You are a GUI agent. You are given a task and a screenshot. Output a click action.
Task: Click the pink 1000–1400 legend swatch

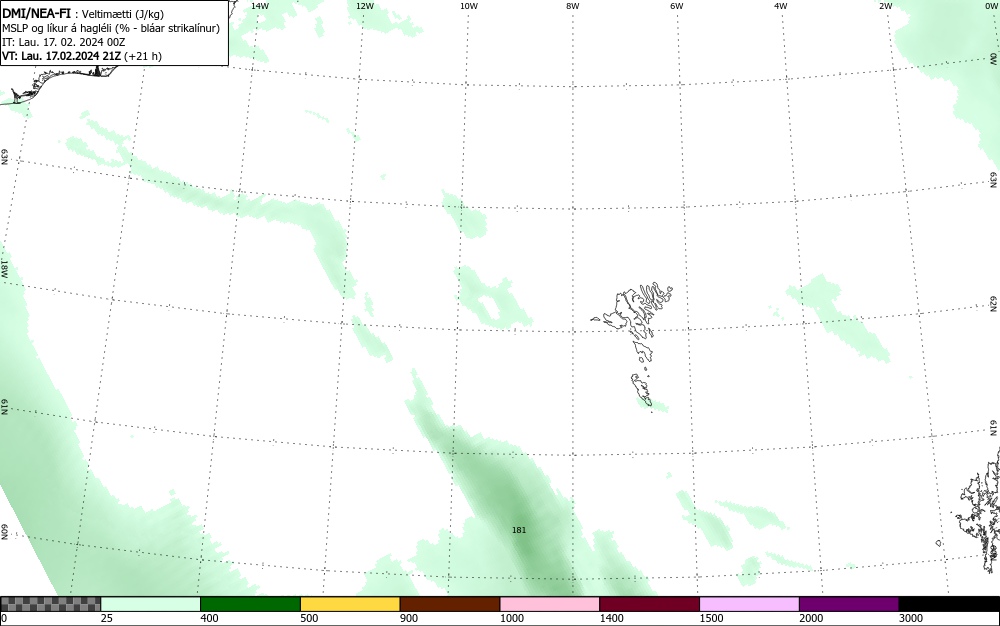tap(550, 604)
